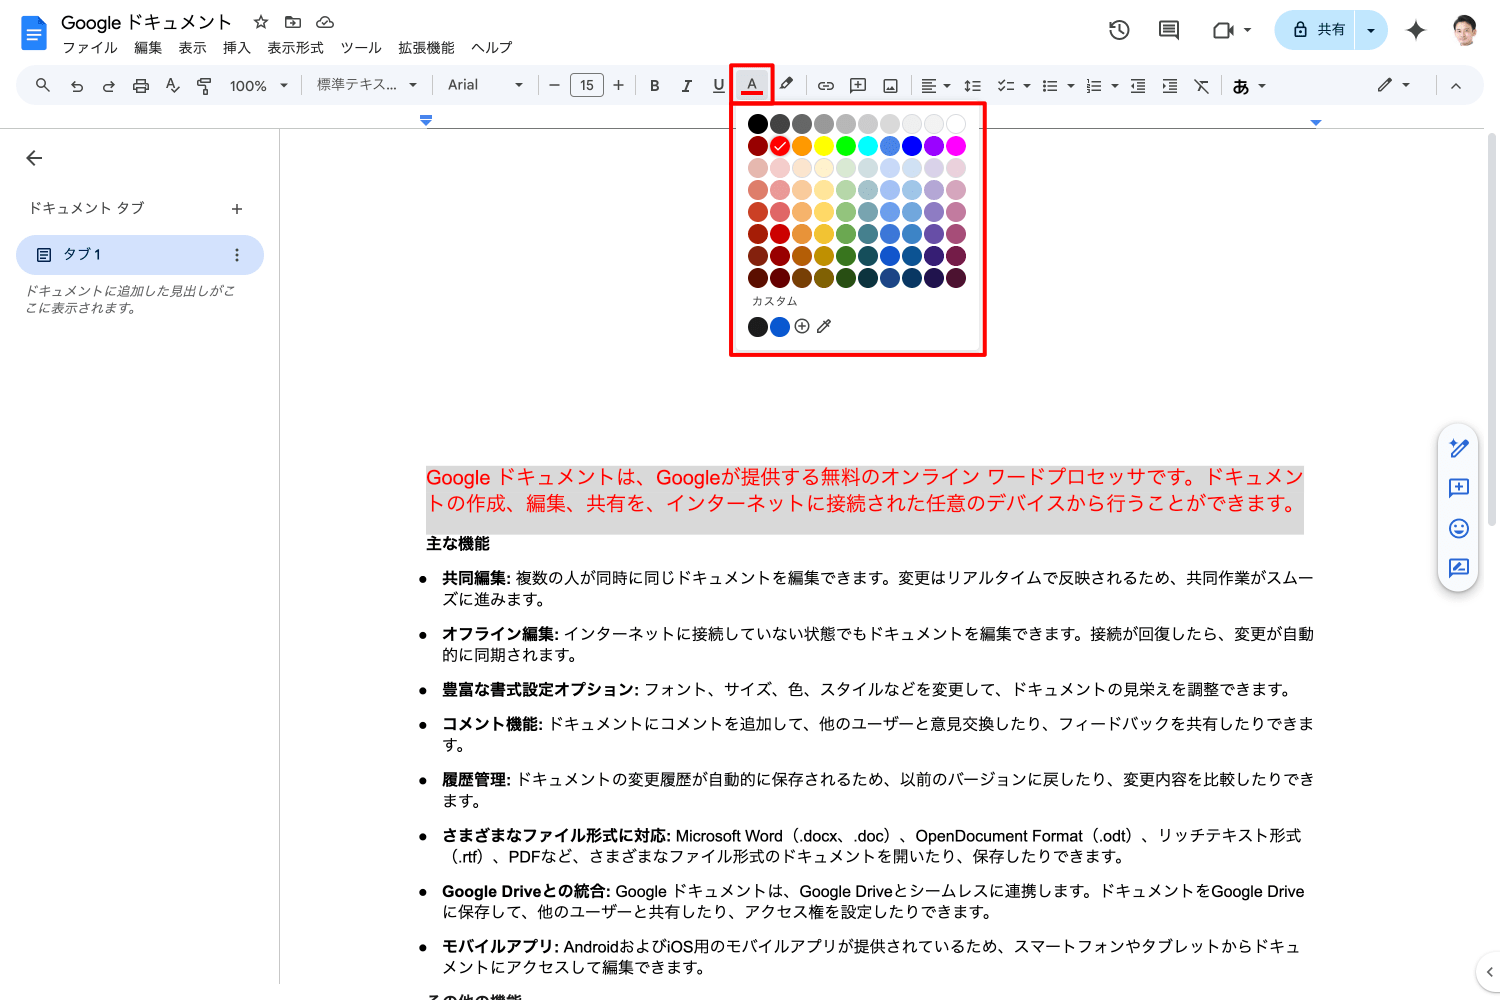Activate the paint format tool
1500x1000 pixels.
click(204, 86)
